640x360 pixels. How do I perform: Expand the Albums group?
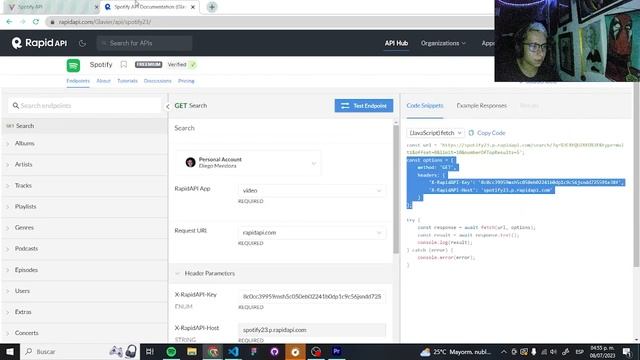coord(84,143)
